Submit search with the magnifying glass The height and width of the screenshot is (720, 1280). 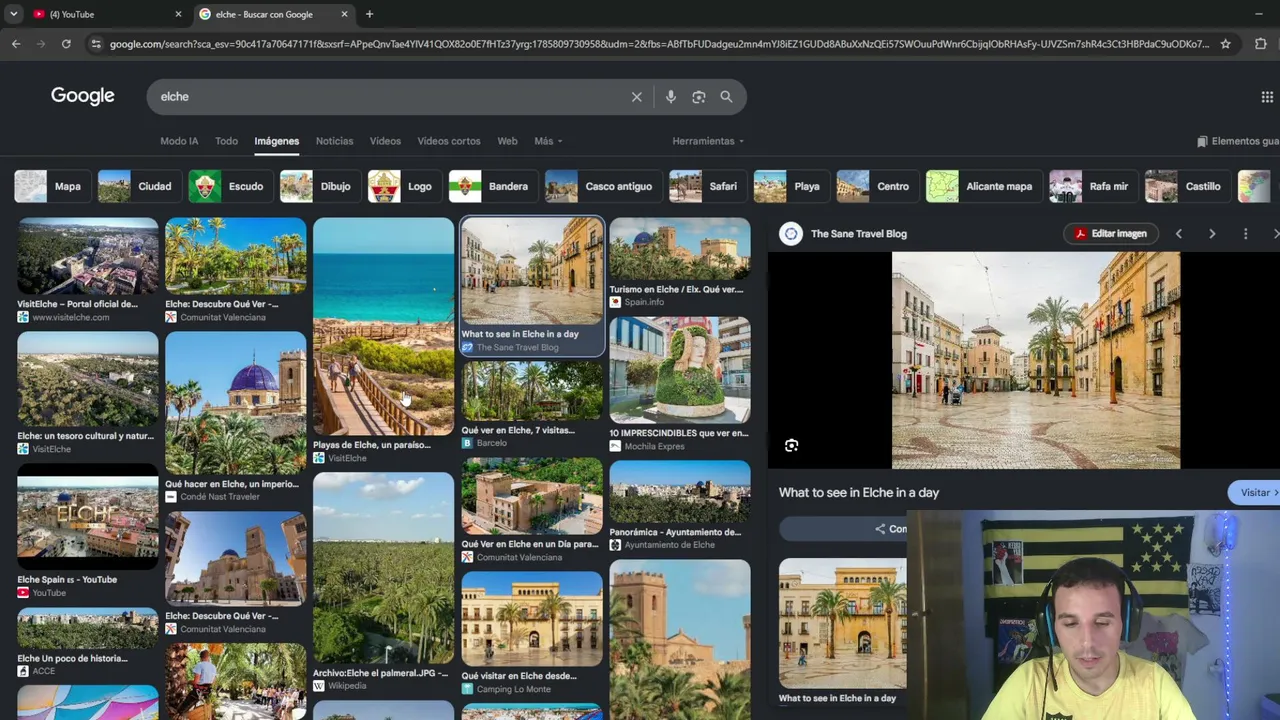pyautogui.click(x=726, y=97)
